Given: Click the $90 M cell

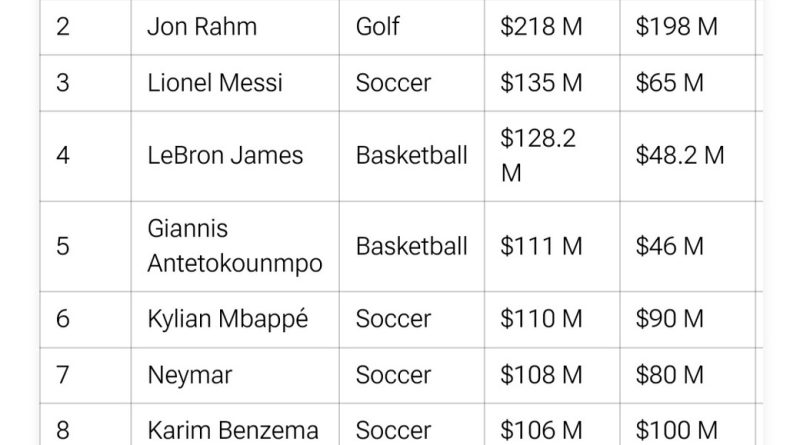Looking at the screenshot, I should (669, 319).
